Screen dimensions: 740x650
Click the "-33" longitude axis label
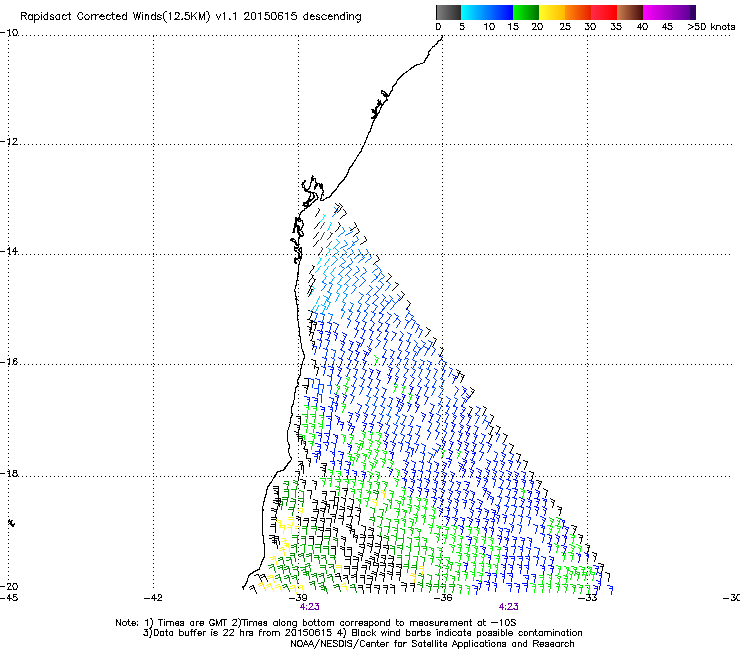click(x=588, y=598)
